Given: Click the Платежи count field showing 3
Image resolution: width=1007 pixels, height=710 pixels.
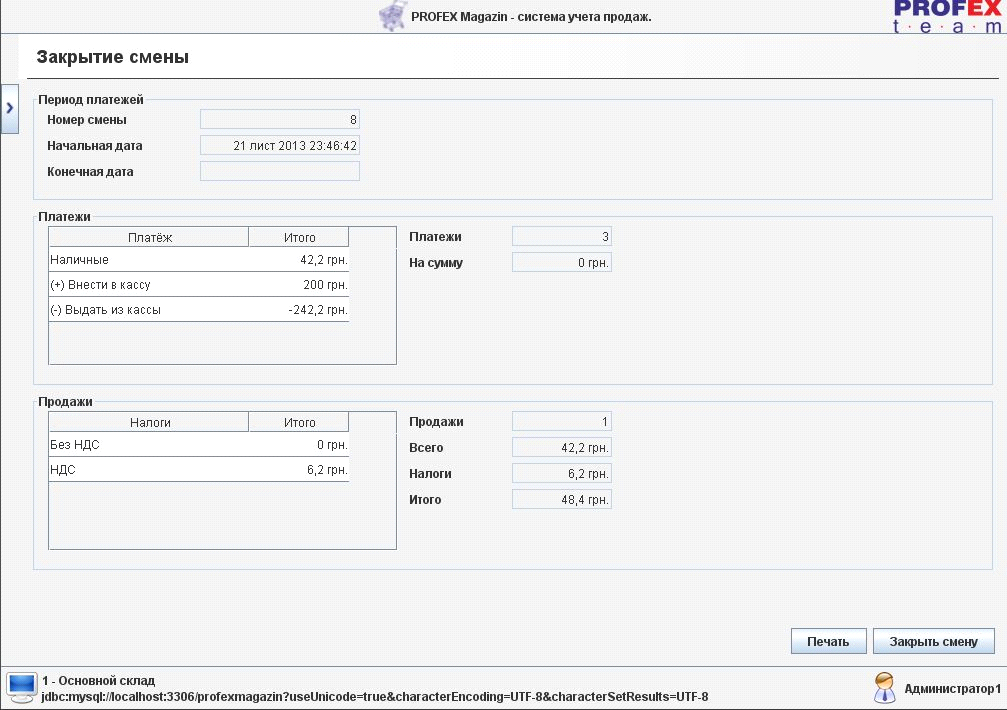Looking at the screenshot, I should 562,237.
